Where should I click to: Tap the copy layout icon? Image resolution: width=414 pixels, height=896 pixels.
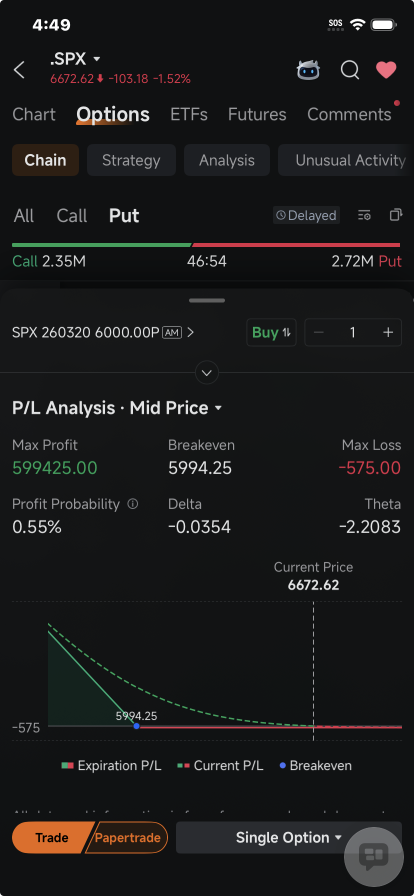click(395, 215)
